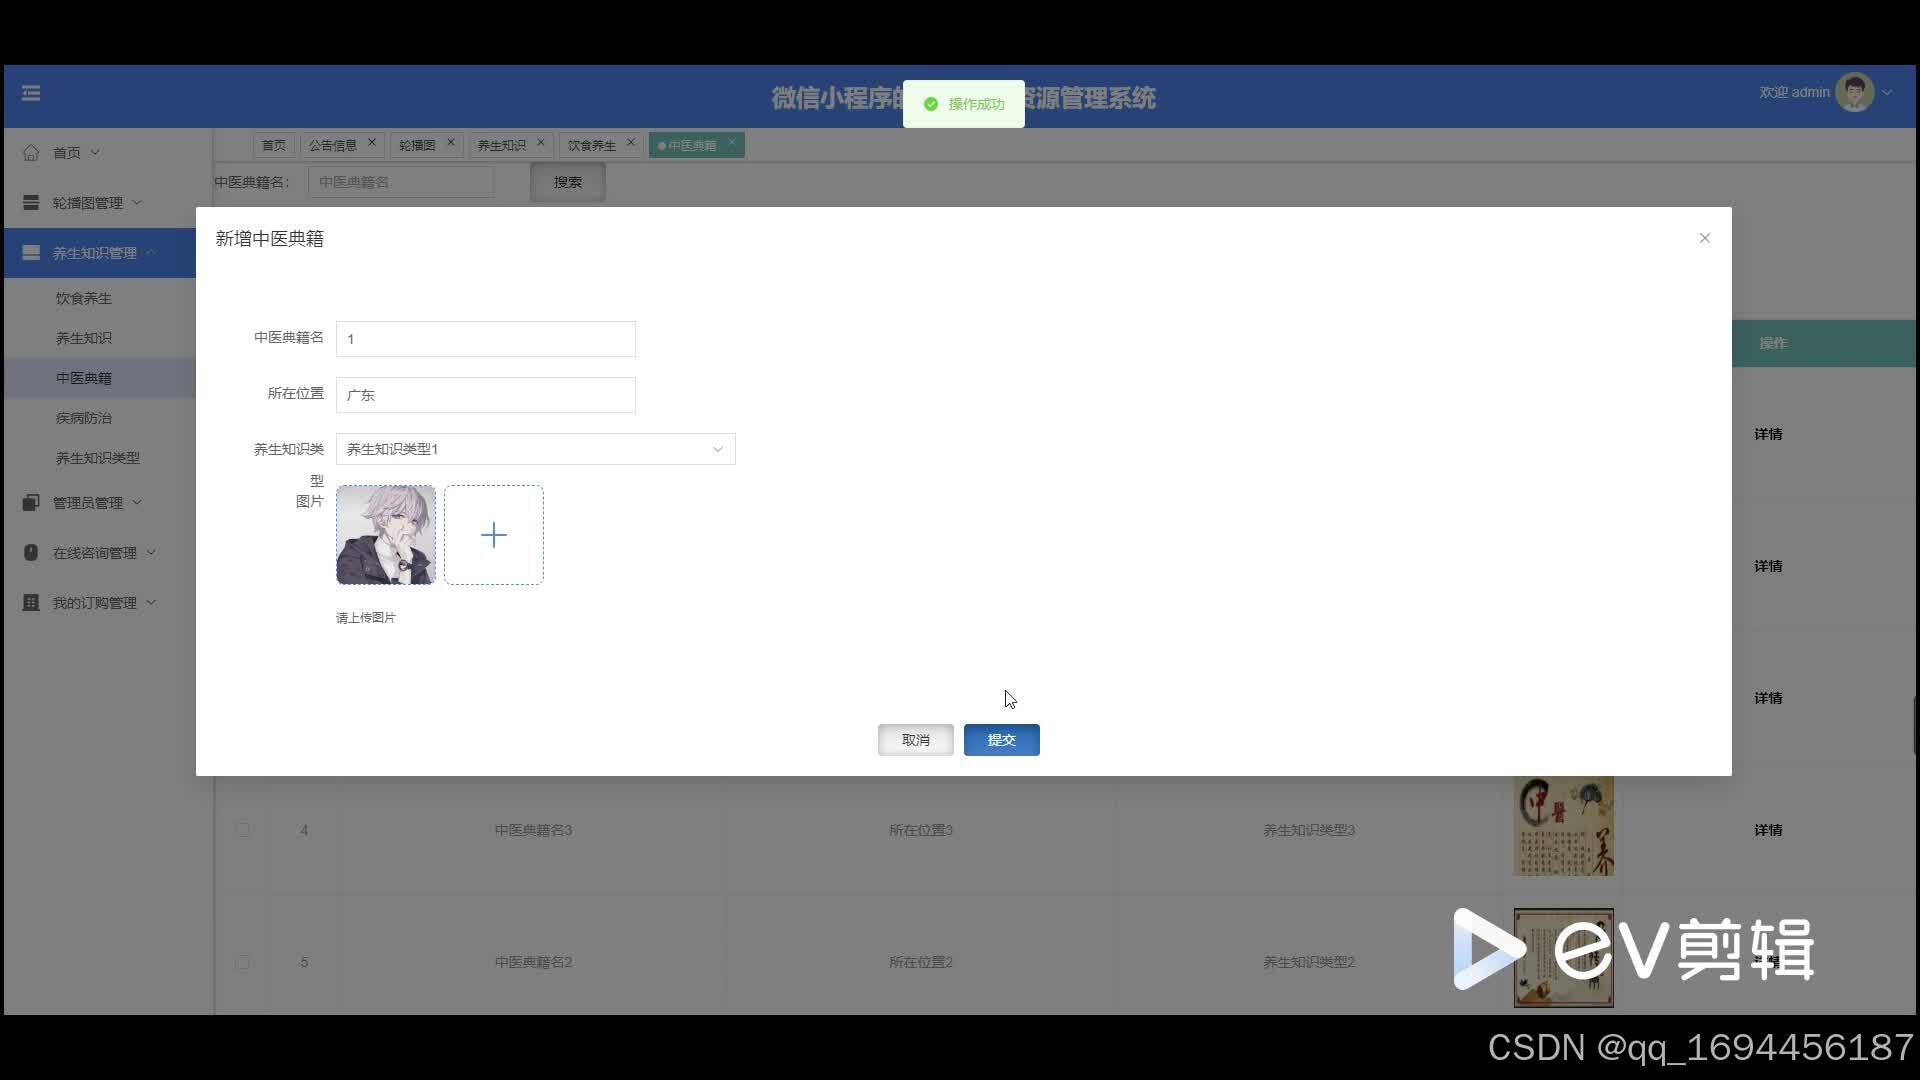This screenshot has width=1920, height=1080.
Task: Open the 养生知识类型1 dropdown
Action: pyautogui.click(x=535, y=449)
